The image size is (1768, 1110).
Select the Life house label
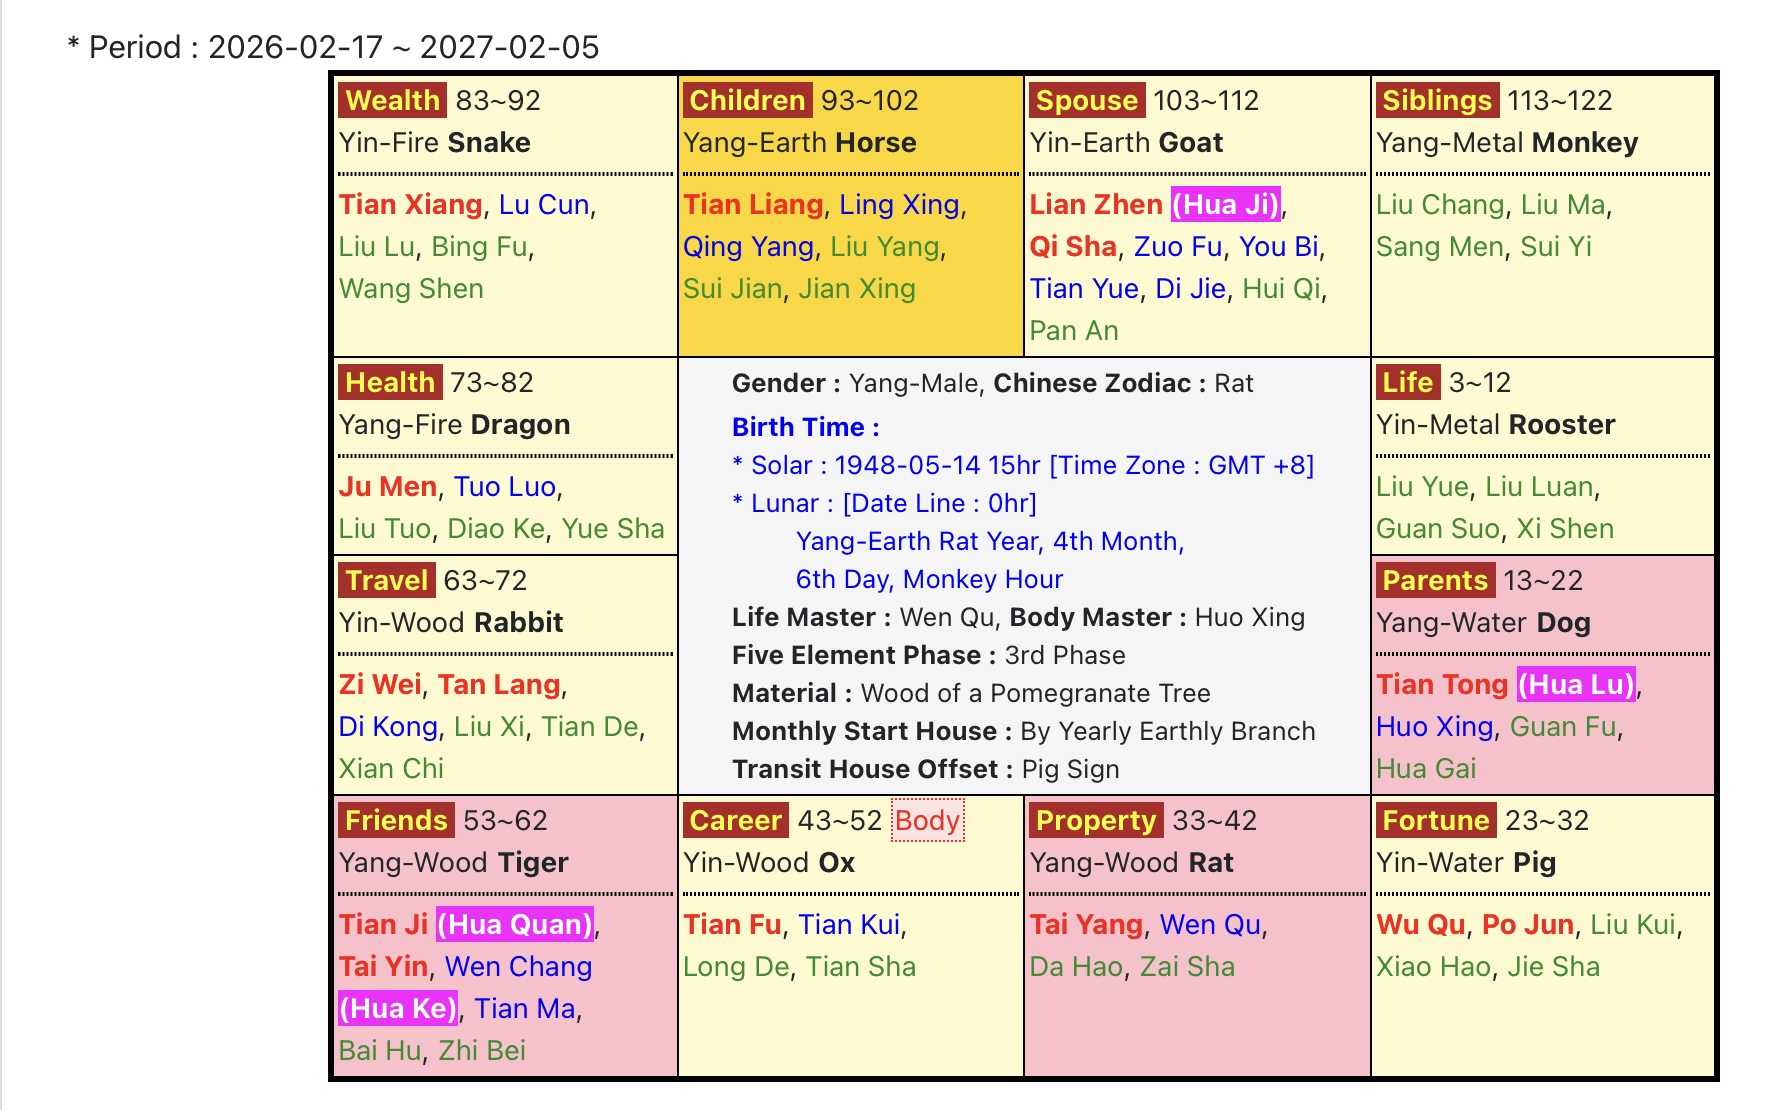[1407, 382]
